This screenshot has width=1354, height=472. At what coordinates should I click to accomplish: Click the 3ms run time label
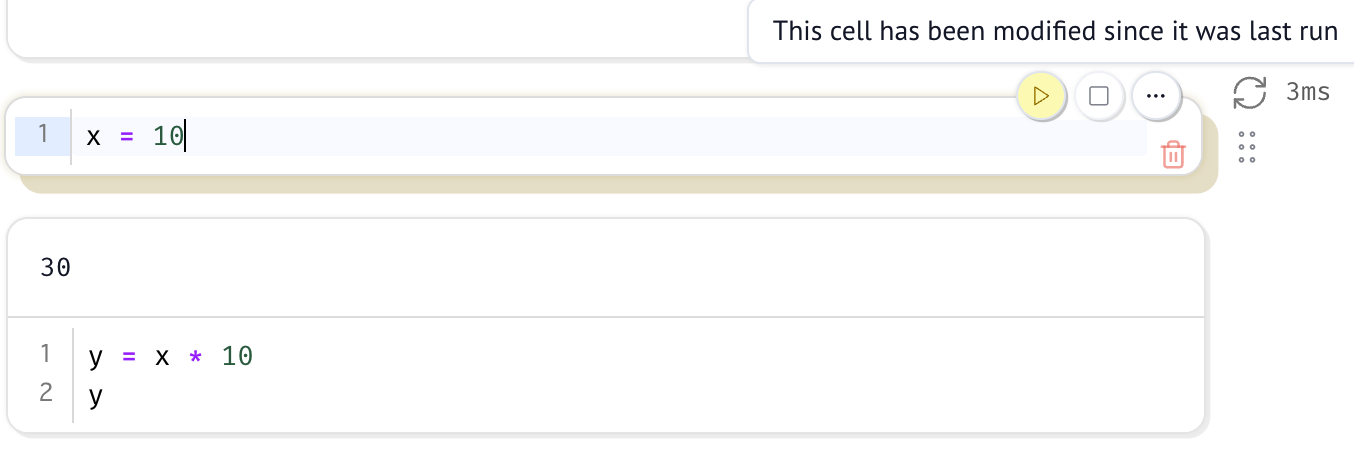tap(1308, 93)
